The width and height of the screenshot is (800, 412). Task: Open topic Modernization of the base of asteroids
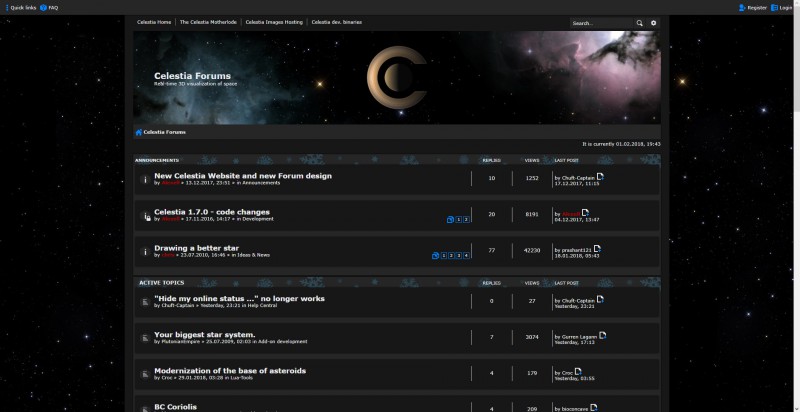(230, 371)
